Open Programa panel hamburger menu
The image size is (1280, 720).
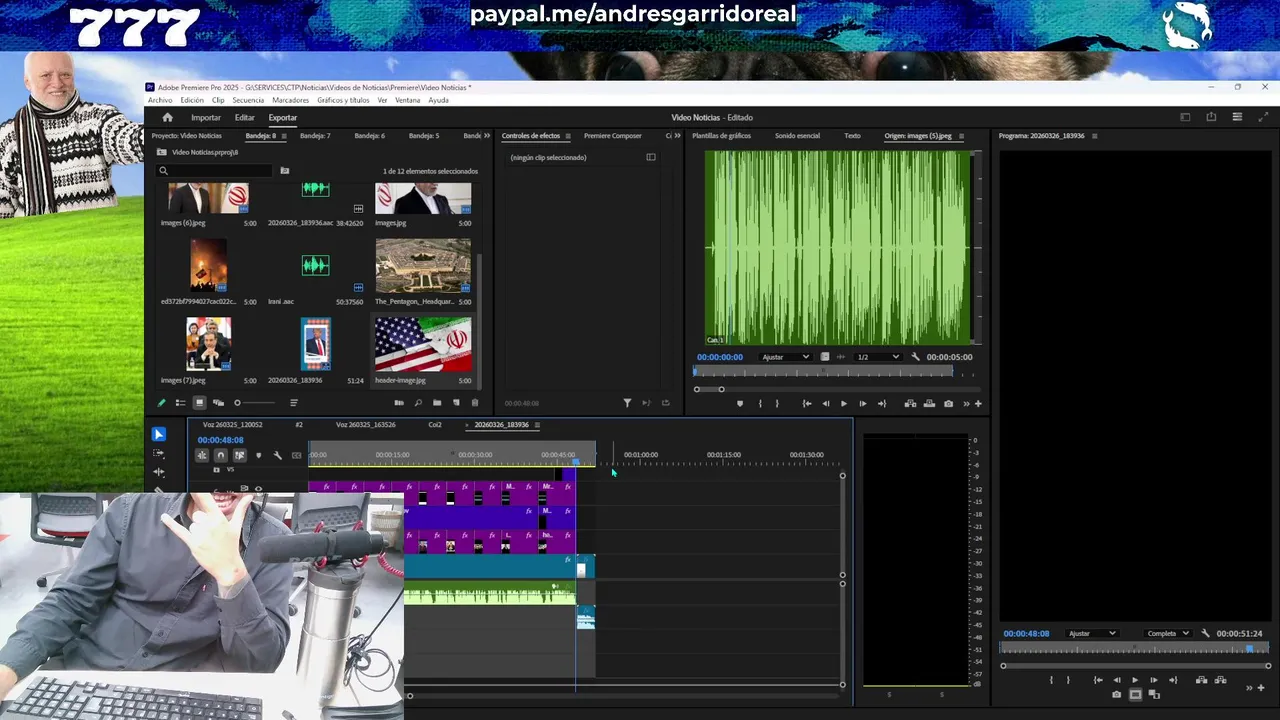(1094, 136)
